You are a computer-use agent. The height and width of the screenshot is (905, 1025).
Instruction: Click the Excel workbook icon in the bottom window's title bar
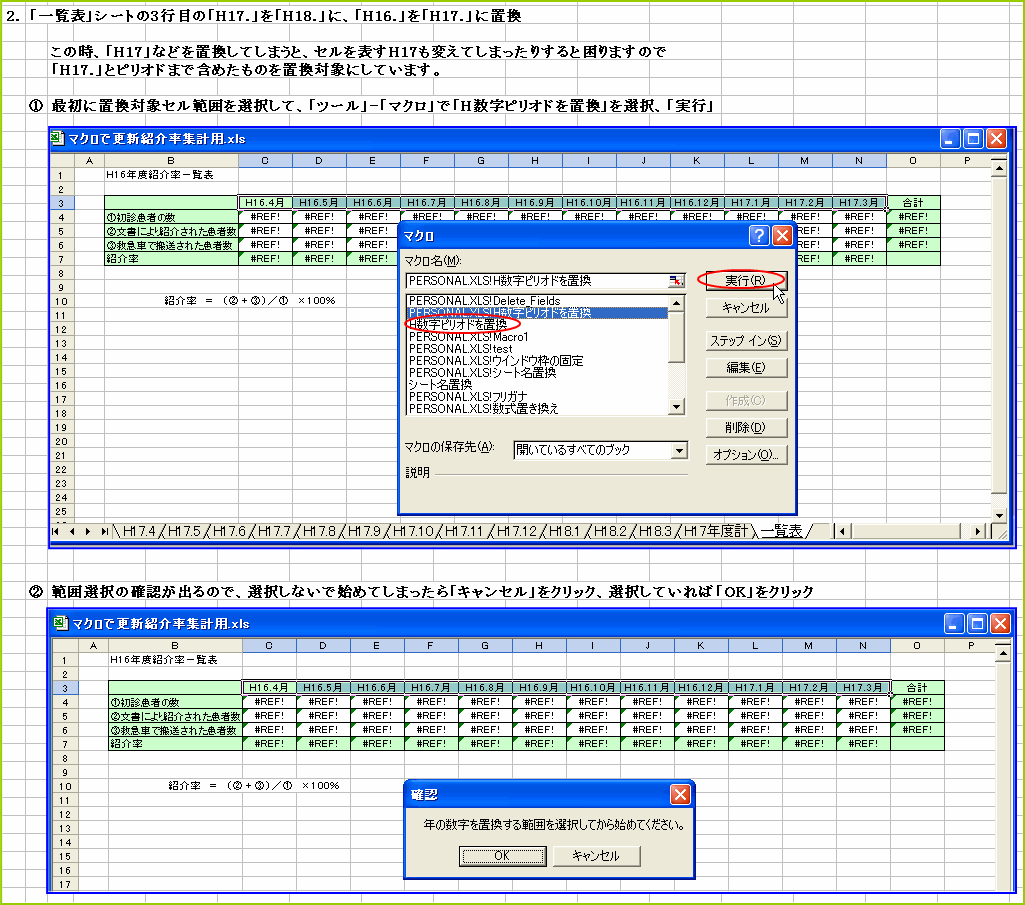pos(56,623)
